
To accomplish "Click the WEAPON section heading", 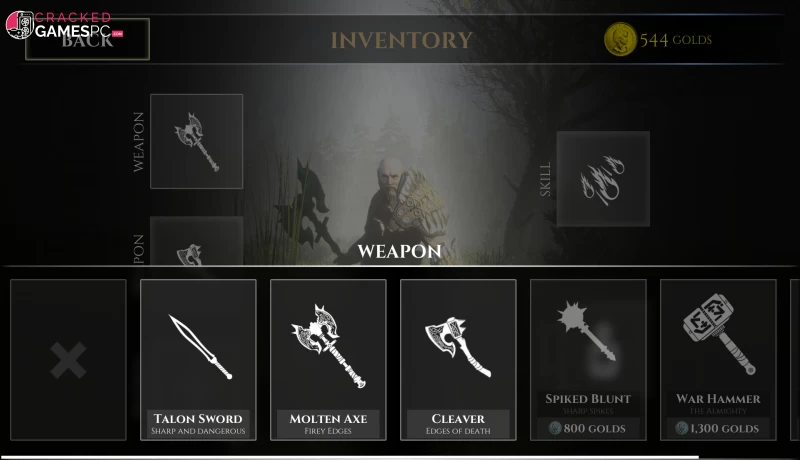I will click(x=399, y=251).
